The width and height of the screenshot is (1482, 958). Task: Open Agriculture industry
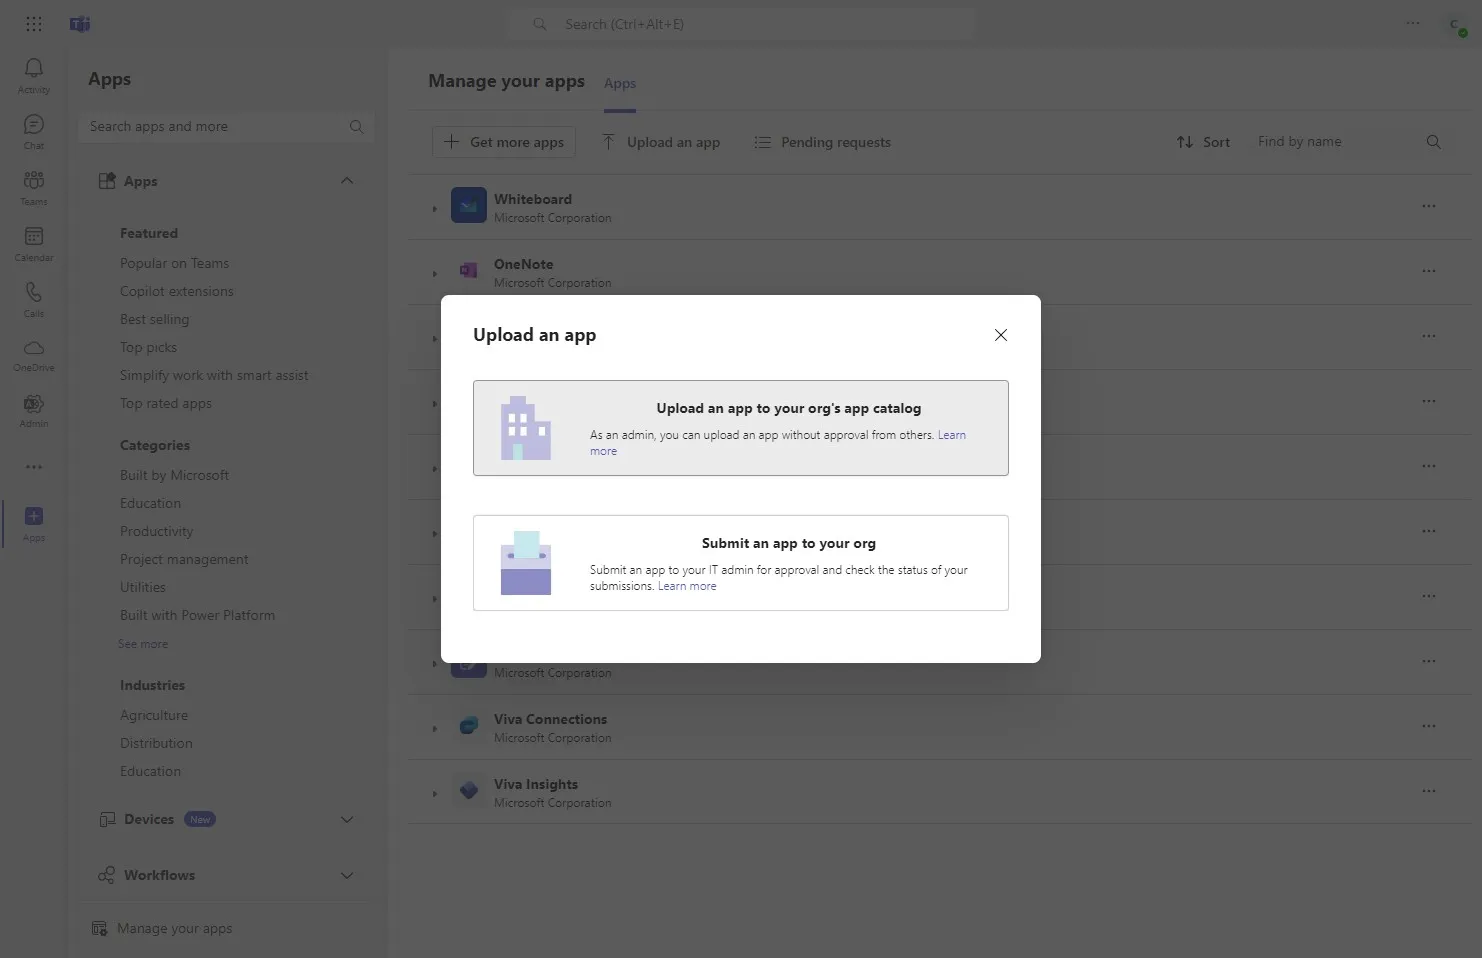(154, 715)
